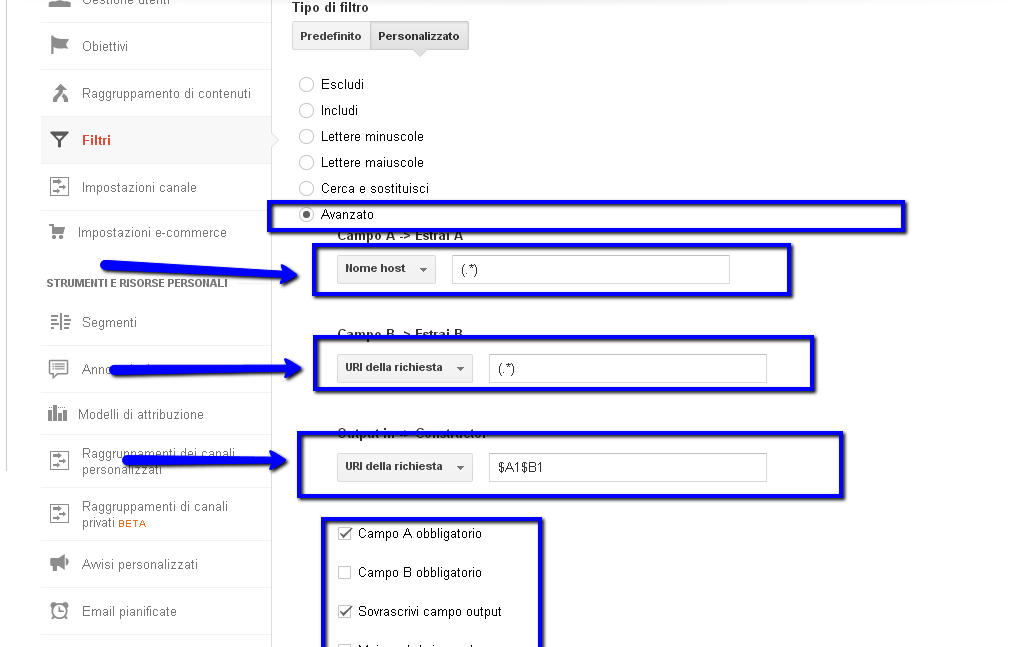1028x647 pixels.
Task: Select the Cerca e sostituisci option
Action: pos(307,189)
